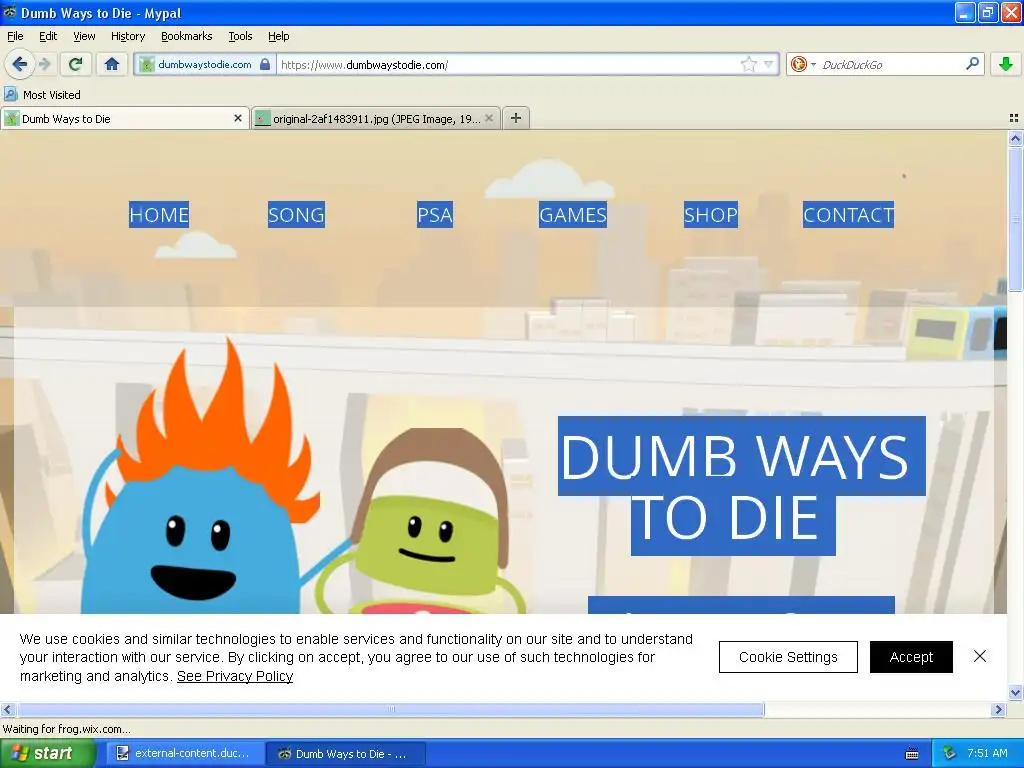Click the forward navigation arrow

44,64
